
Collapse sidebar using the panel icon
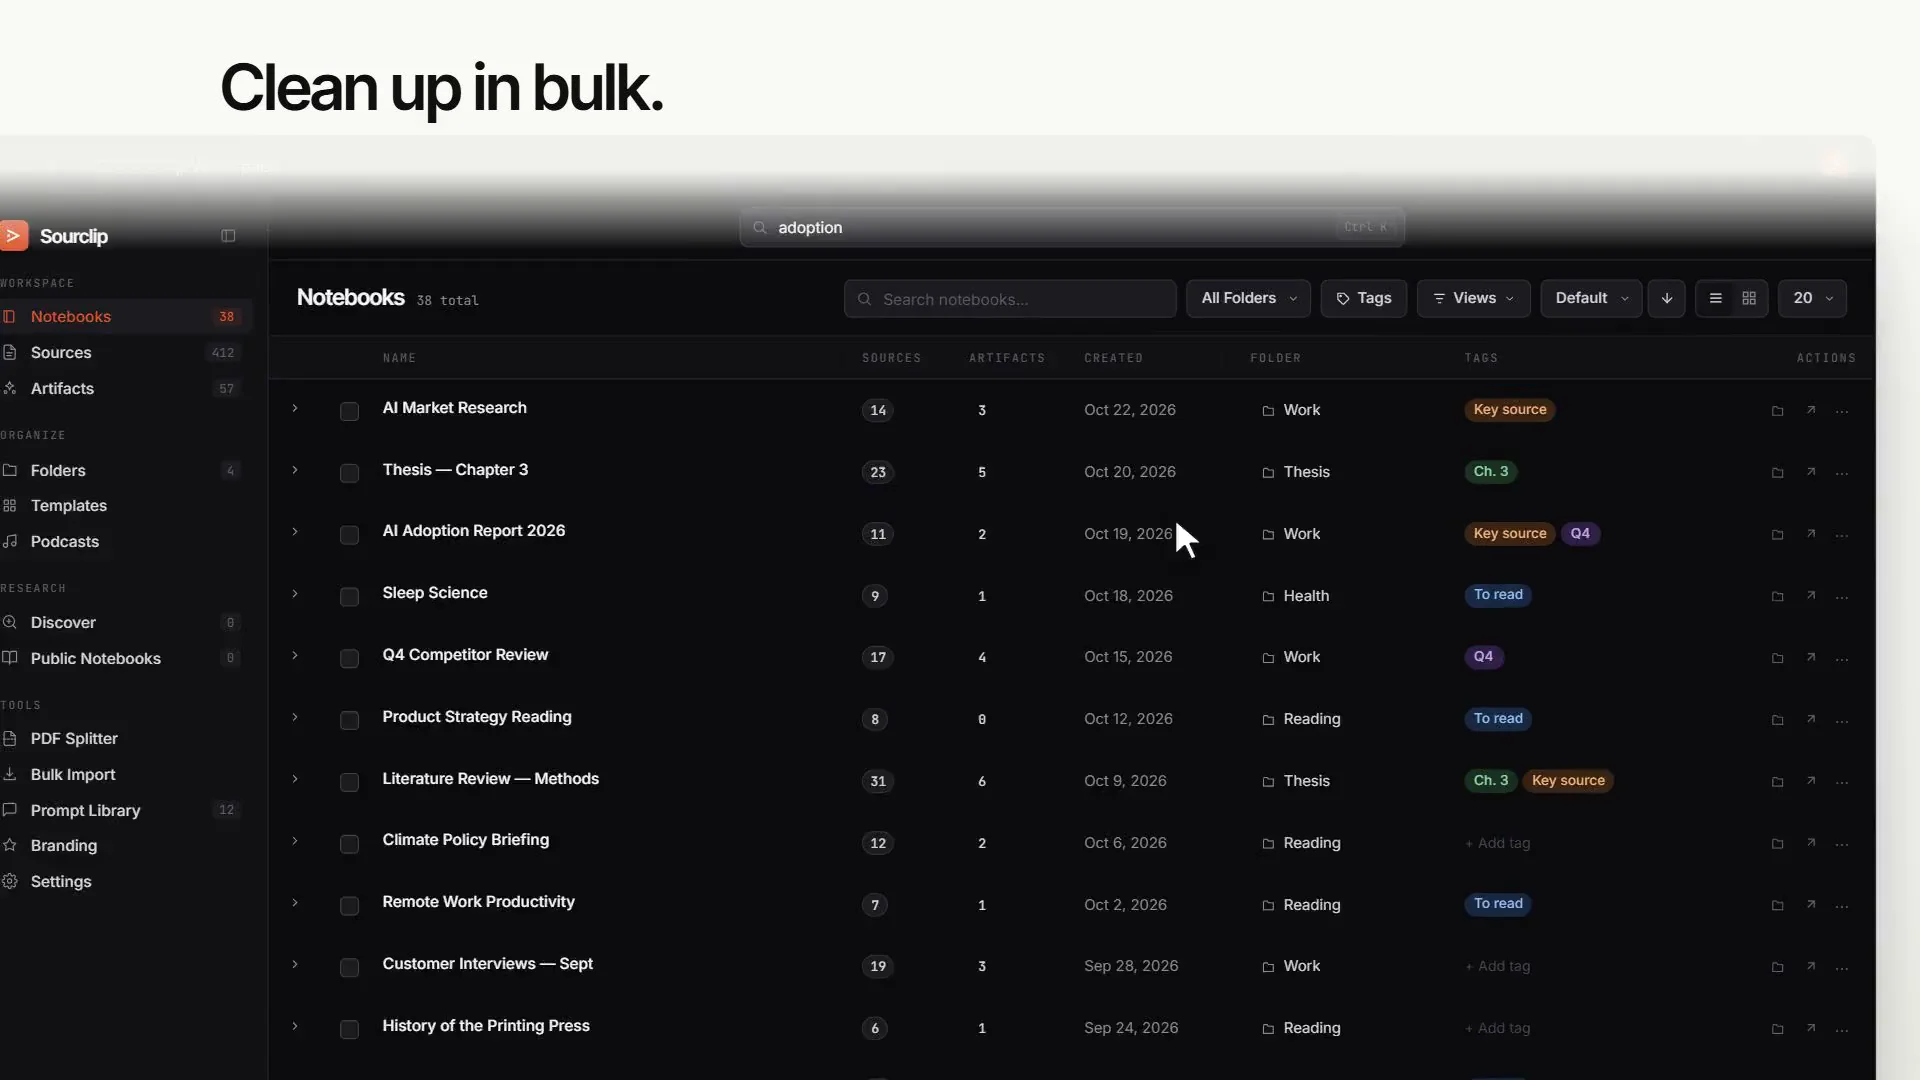(x=228, y=236)
